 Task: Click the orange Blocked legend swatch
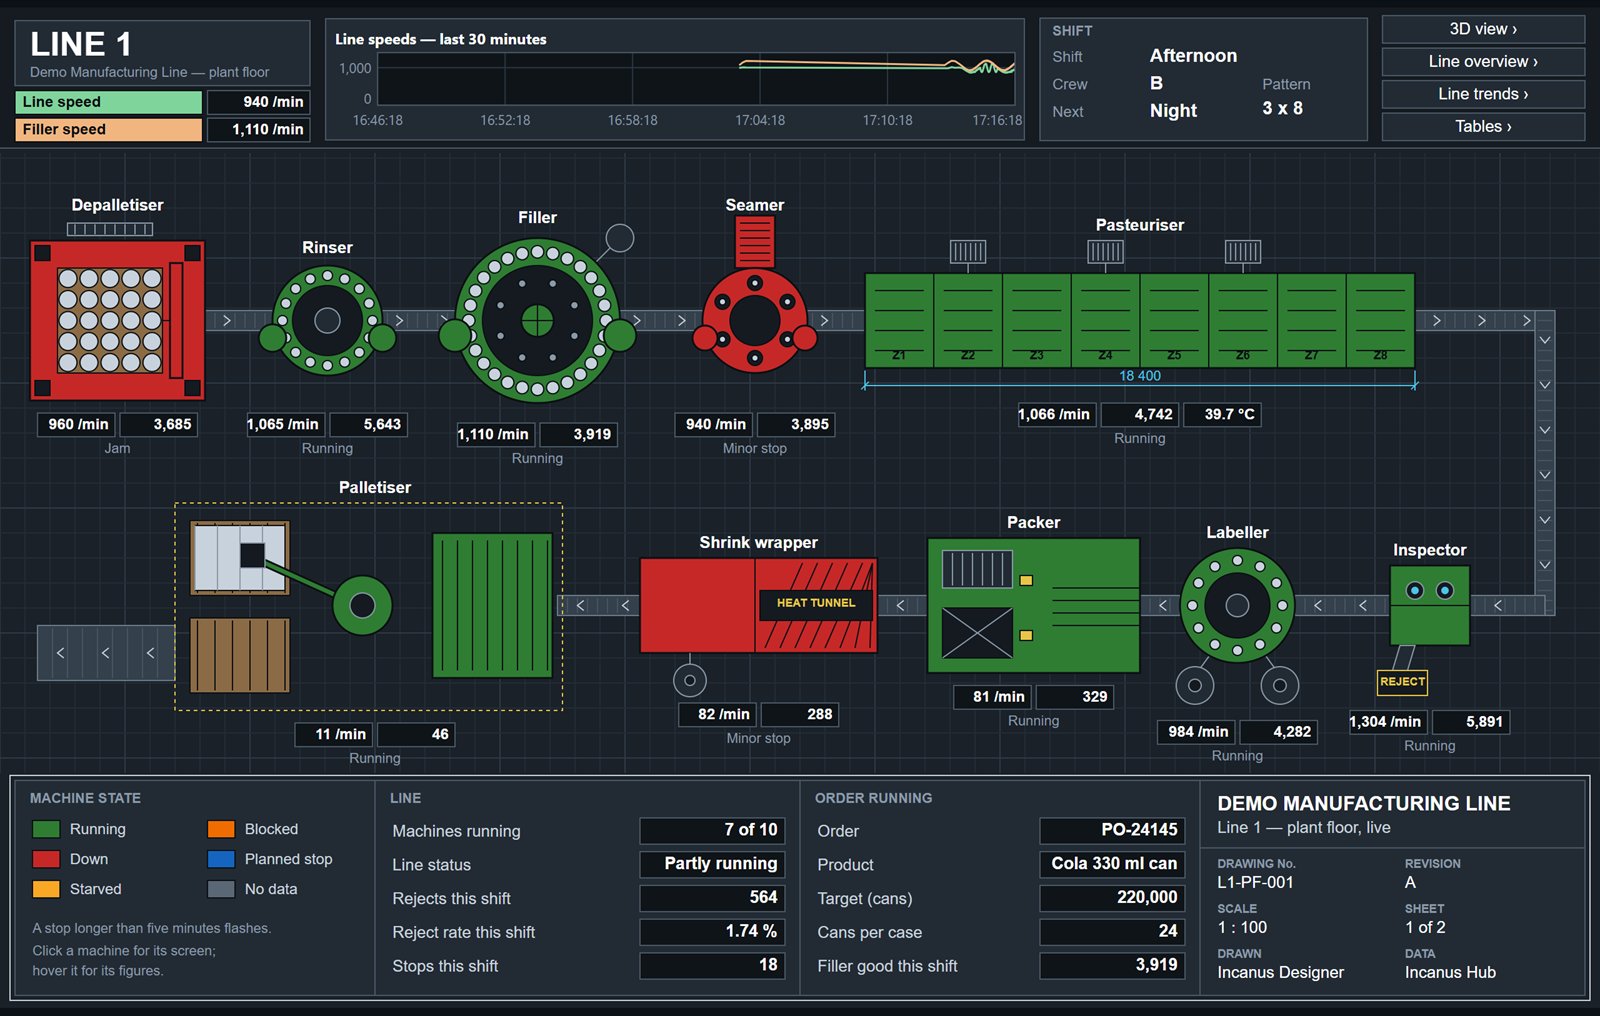[x=221, y=829]
